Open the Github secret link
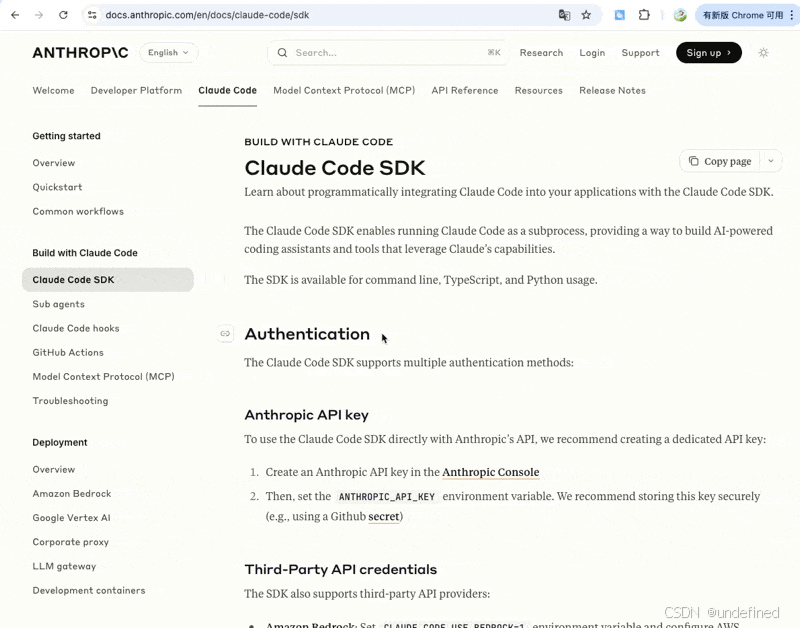The image size is (800, 628). coord(384,516)
